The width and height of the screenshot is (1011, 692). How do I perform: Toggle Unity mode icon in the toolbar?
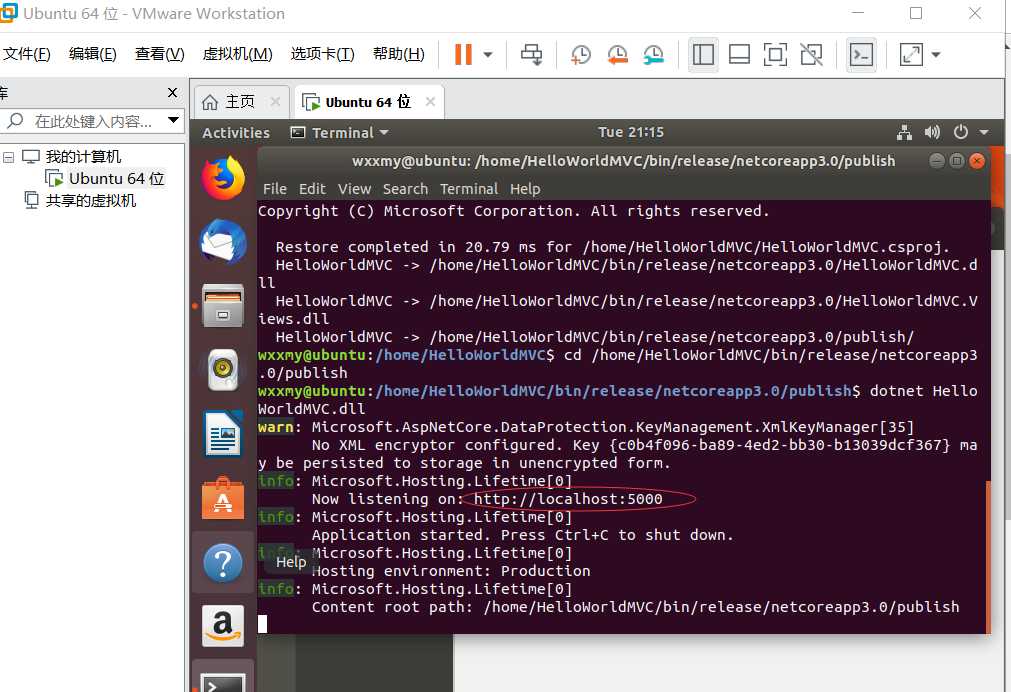click(x=811, y=55)
